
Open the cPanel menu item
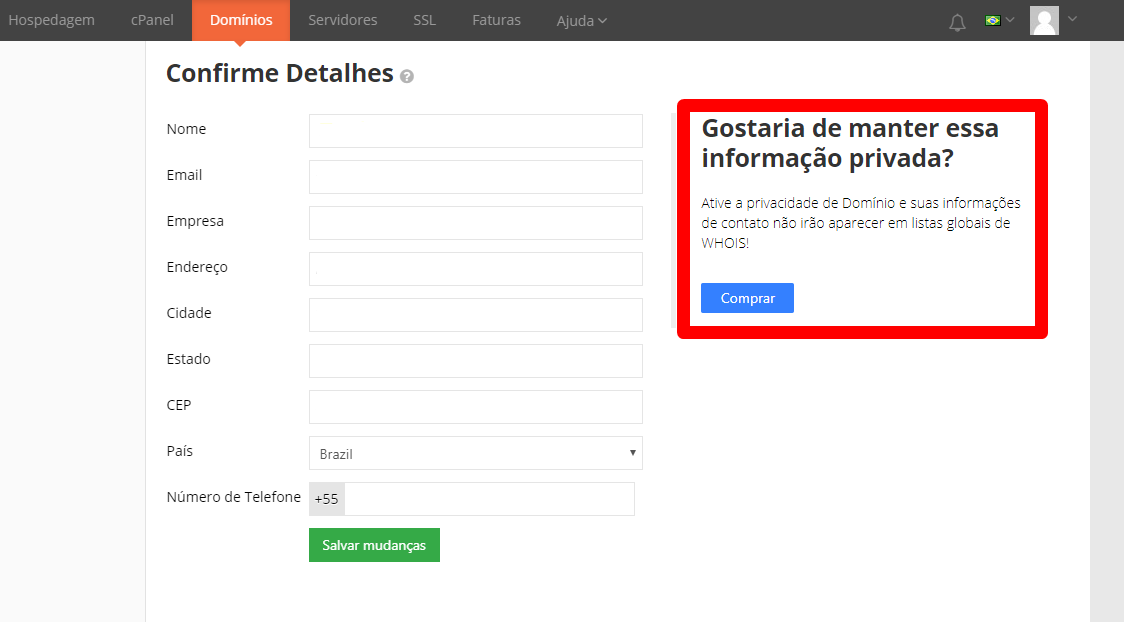[152, 20]
